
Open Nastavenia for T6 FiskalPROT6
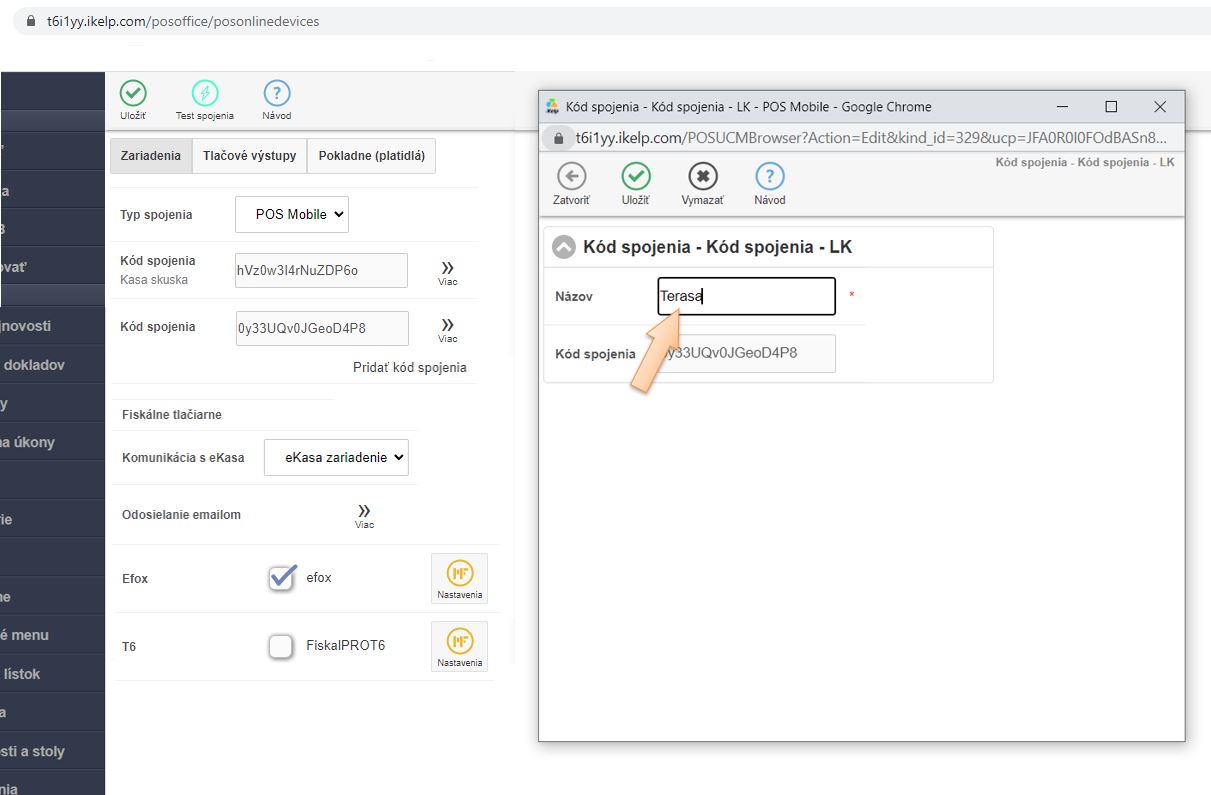pyautogui.click(x=459, y=646)
